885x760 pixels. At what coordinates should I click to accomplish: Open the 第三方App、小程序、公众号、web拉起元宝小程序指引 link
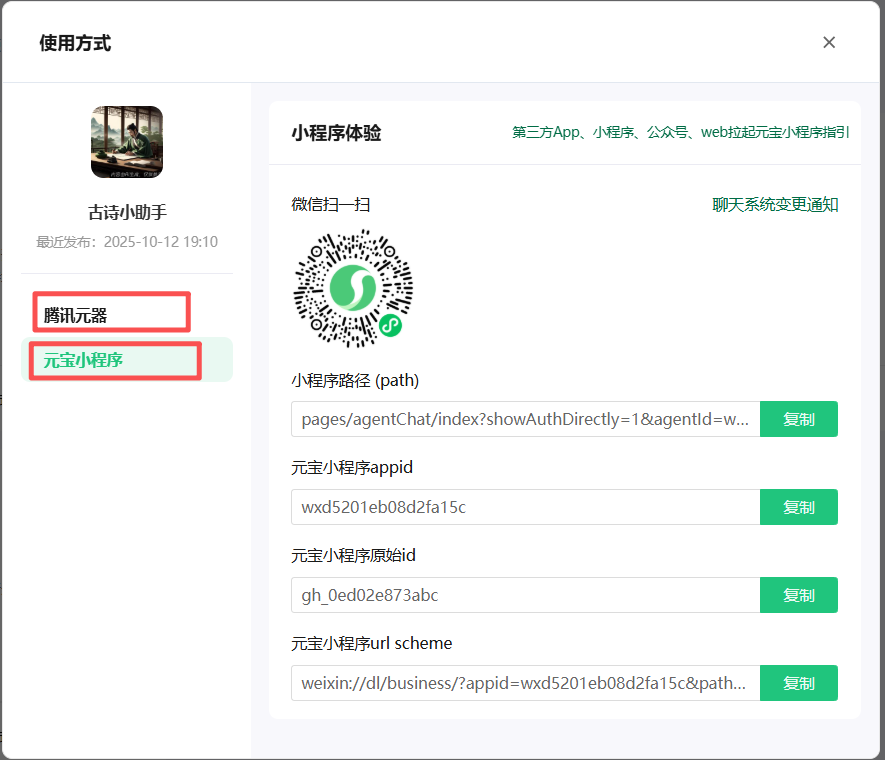[680, 132]
